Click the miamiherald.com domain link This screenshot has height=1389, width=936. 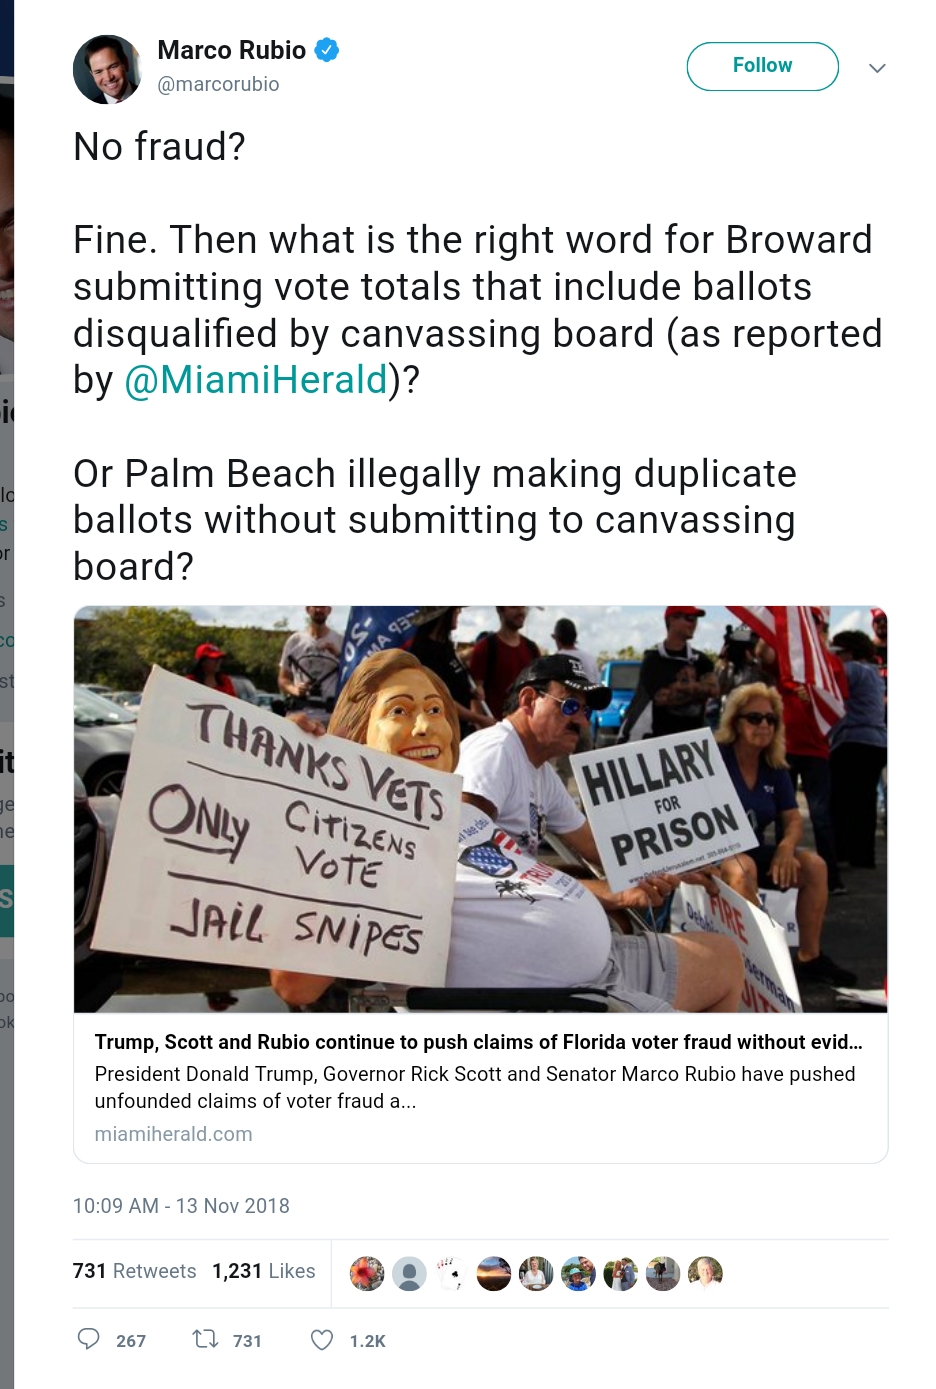pyautogui.click(x=173, y=1134)
